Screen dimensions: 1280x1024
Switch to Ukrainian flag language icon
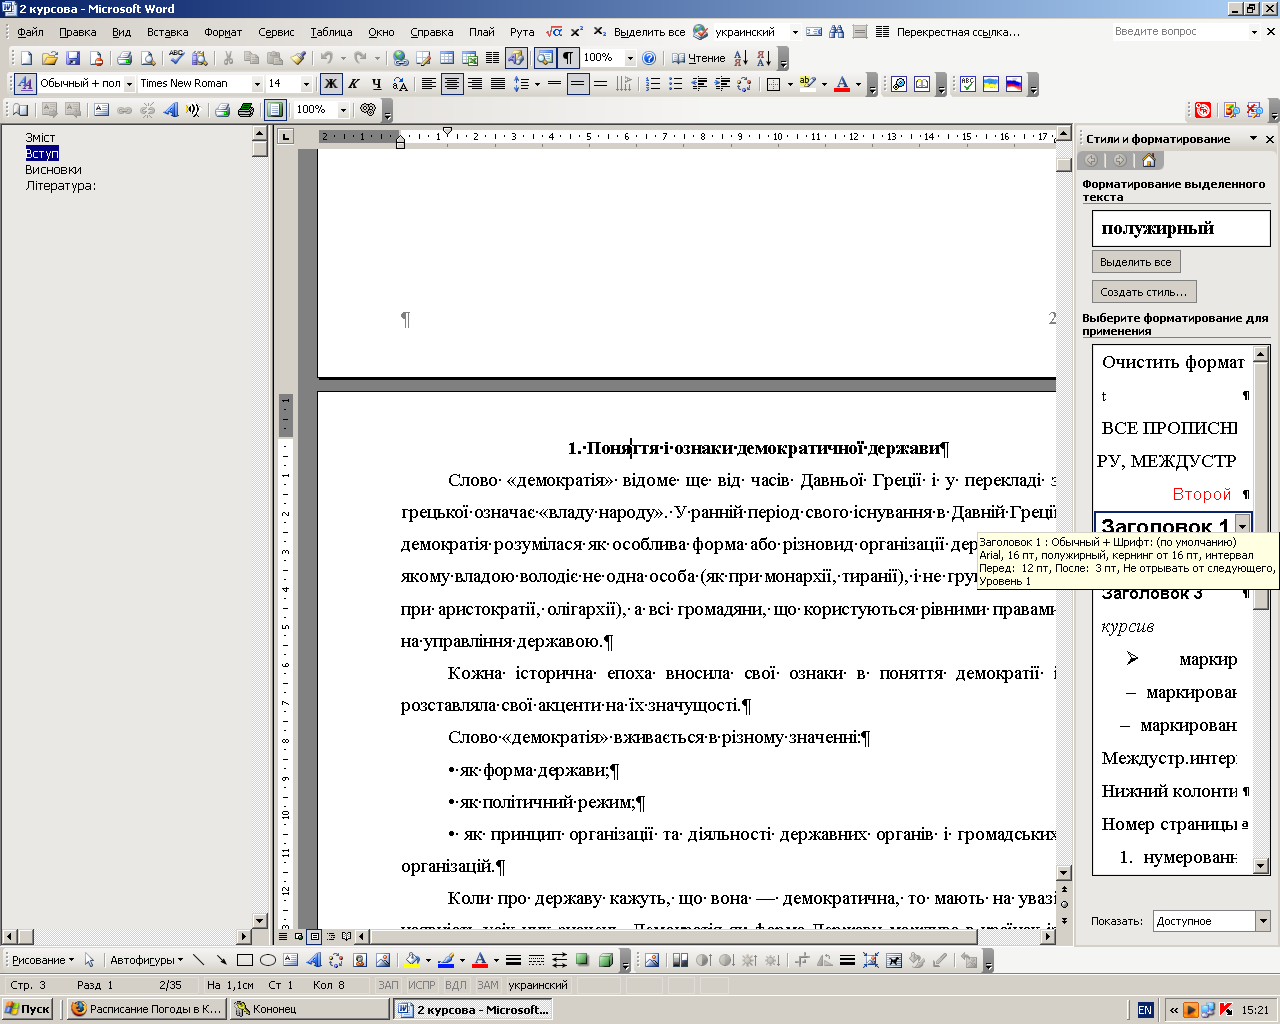(991, 84)
